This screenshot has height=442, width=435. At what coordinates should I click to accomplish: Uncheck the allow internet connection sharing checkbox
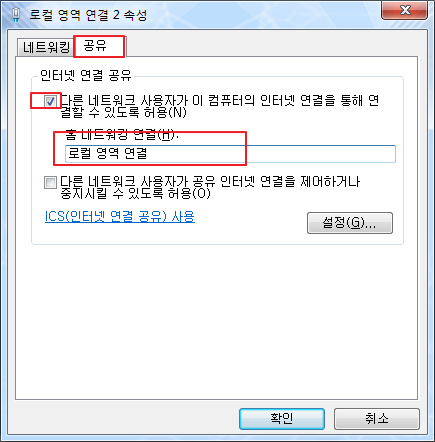pyautogui.click(x=50, y=101)
